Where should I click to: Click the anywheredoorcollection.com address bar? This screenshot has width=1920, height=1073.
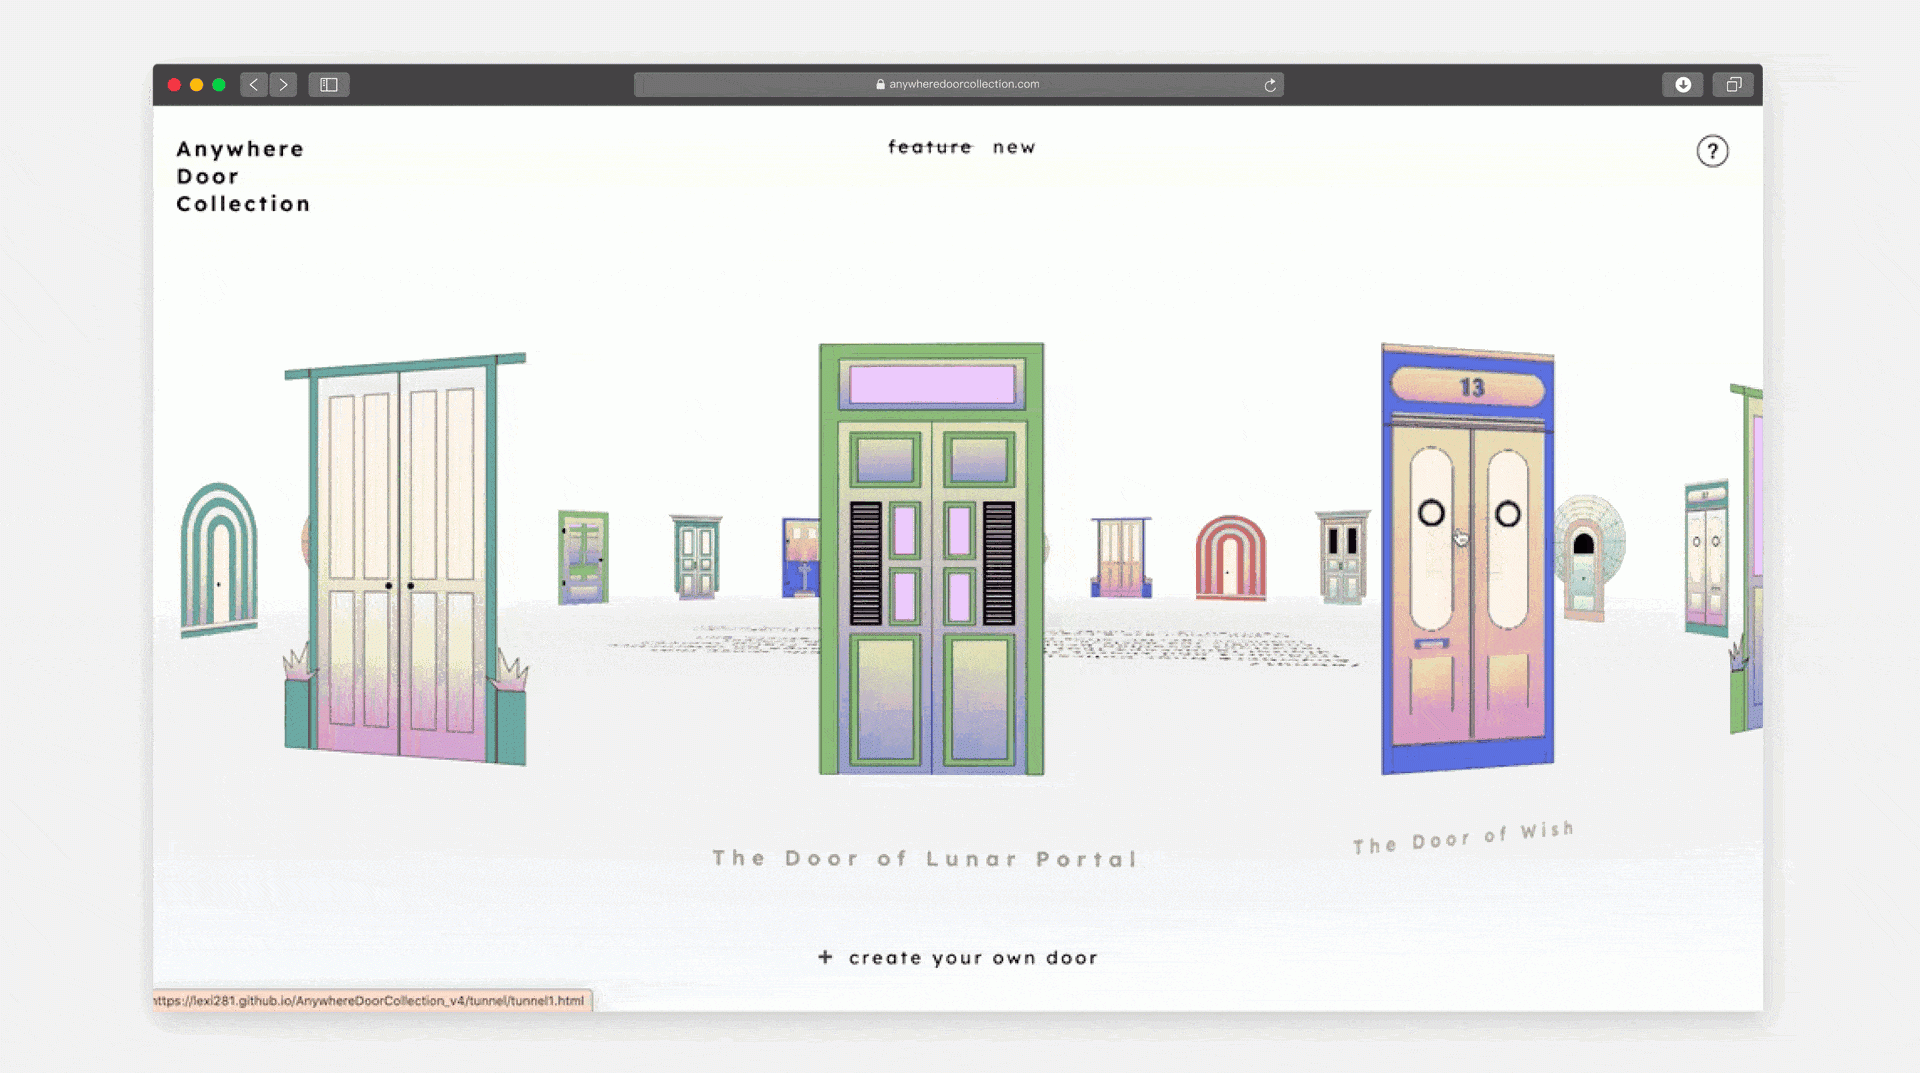958,85
